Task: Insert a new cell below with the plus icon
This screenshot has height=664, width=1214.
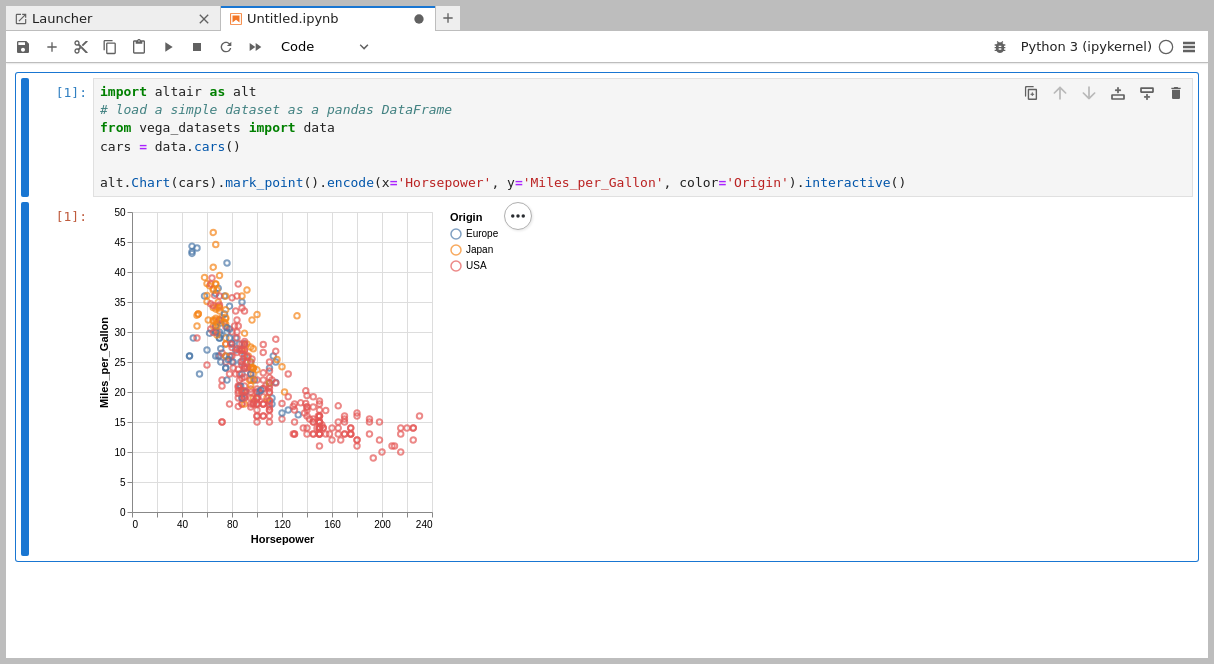Action: [x=52, y=47]
